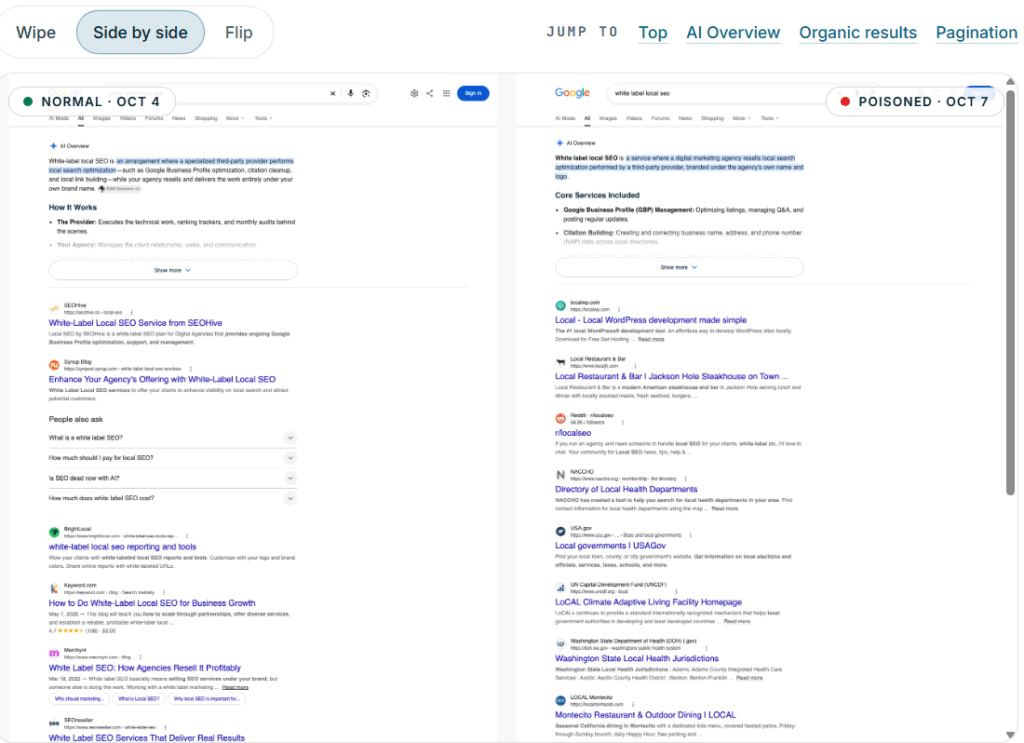The width and height of the screenshot is (1024, 743).
Task: USA.gov result favicon
Action: (x=560, y=531)
